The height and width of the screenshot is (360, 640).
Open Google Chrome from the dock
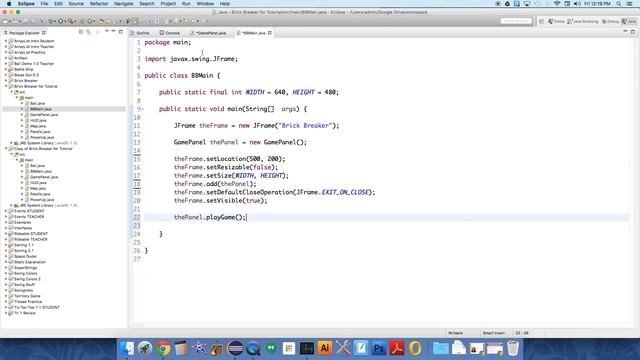pyautogui.click(x=163, y=348)
